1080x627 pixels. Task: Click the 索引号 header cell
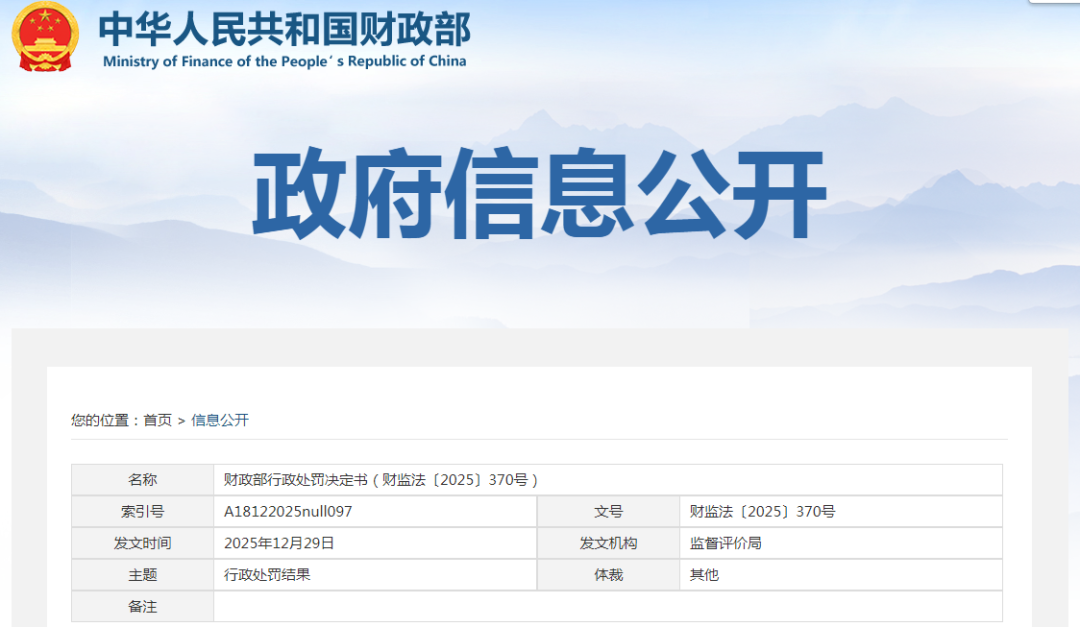143,511
